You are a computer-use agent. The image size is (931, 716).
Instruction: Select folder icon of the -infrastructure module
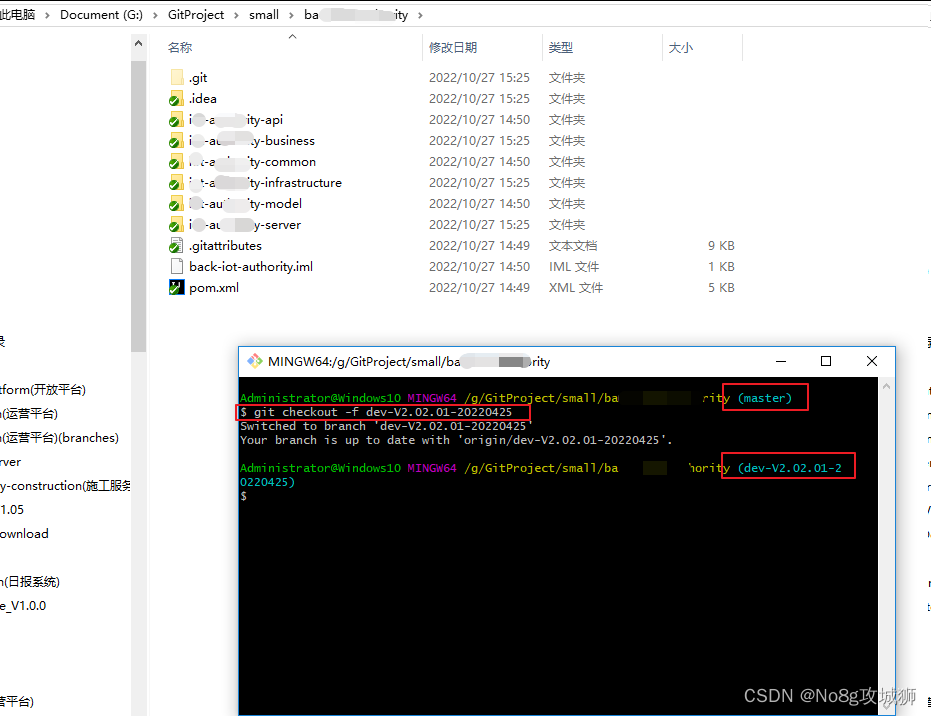click(x=176, y=182)
